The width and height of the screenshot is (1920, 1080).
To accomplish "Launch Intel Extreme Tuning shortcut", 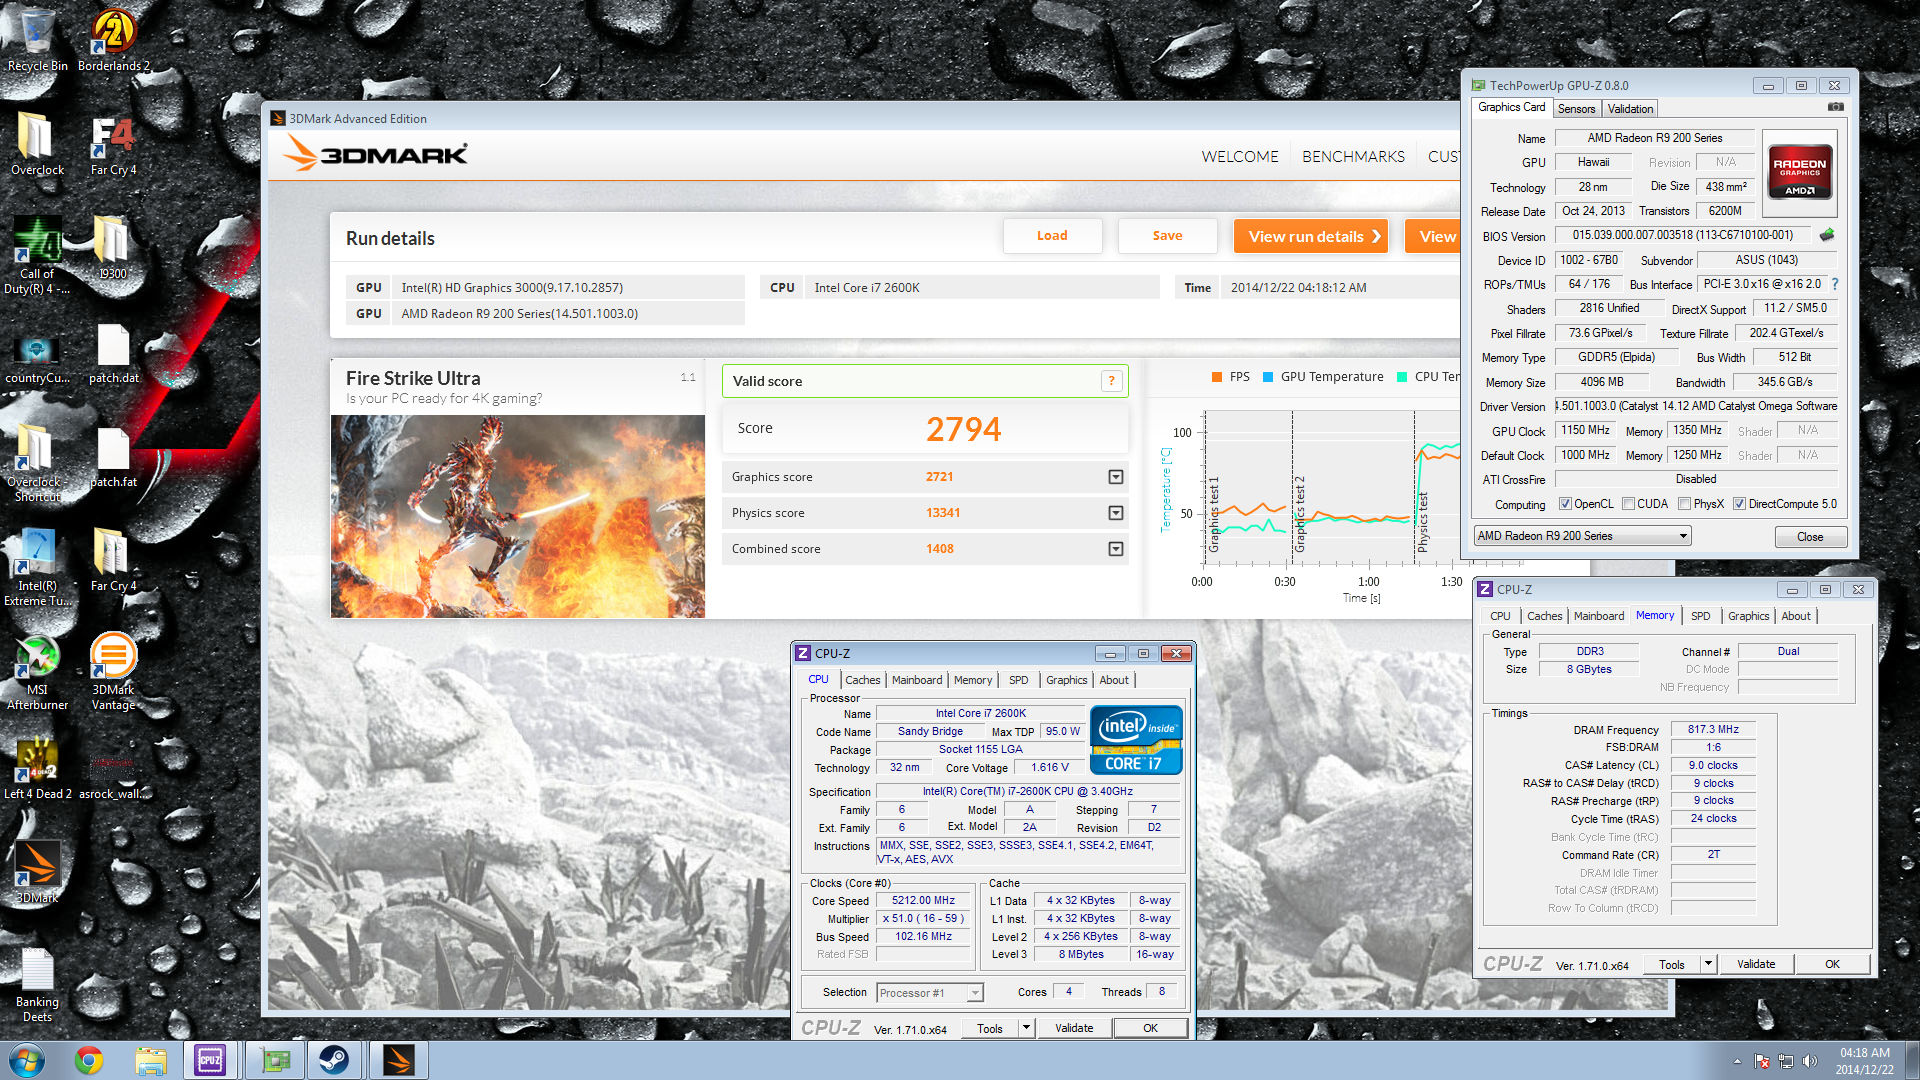I will pyautogui.click(x=37, y=567).
